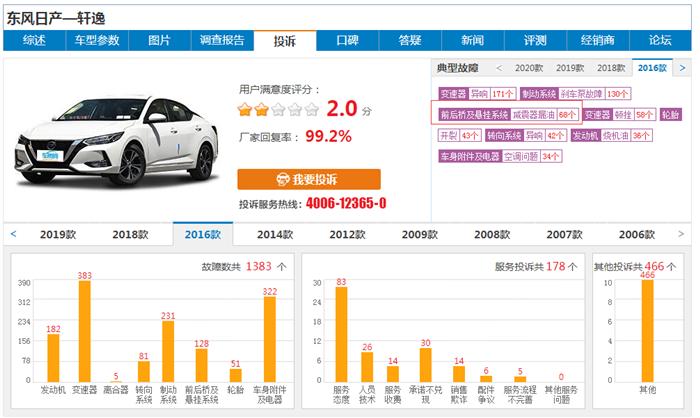Select the 投诉 tab

[x=285, y=41]
